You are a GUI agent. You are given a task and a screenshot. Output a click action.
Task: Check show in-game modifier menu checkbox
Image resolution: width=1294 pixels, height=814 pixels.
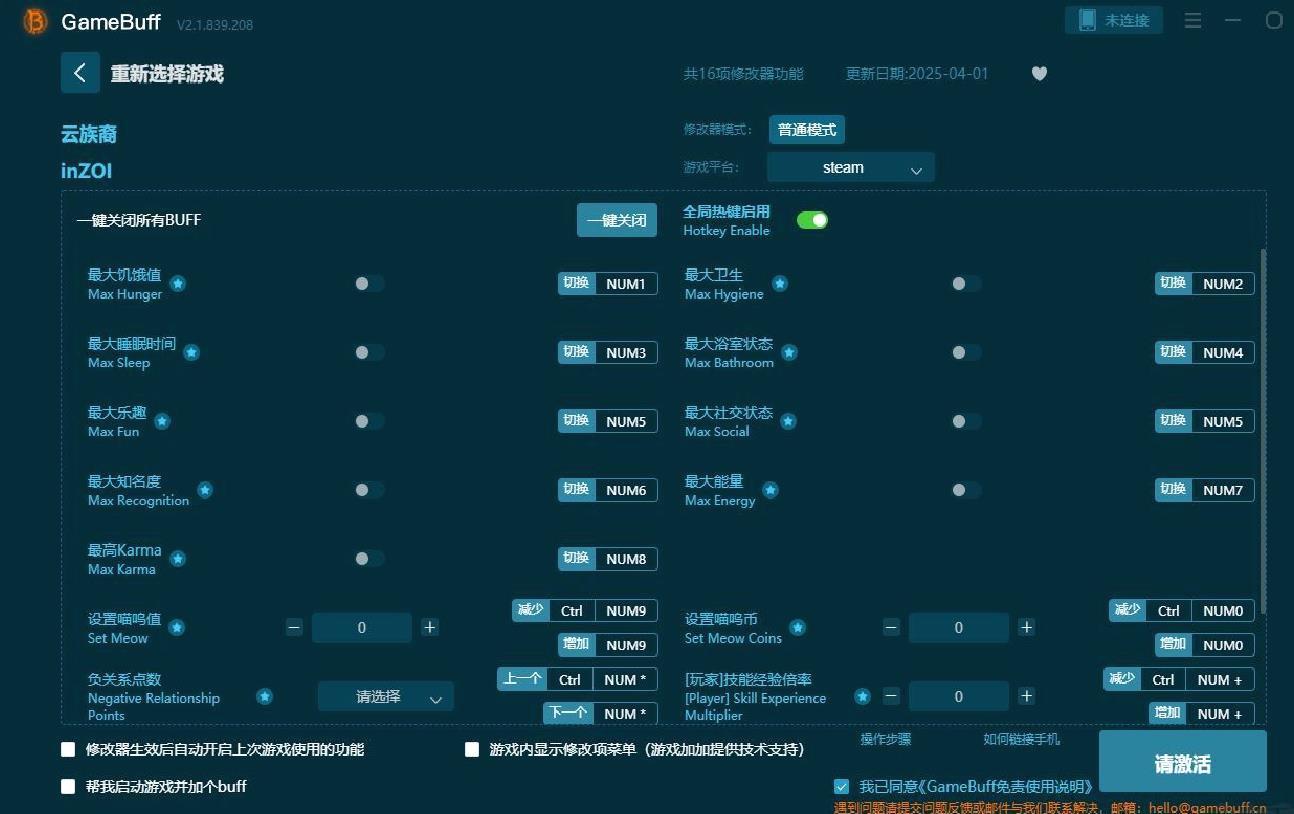click(472, 749)
